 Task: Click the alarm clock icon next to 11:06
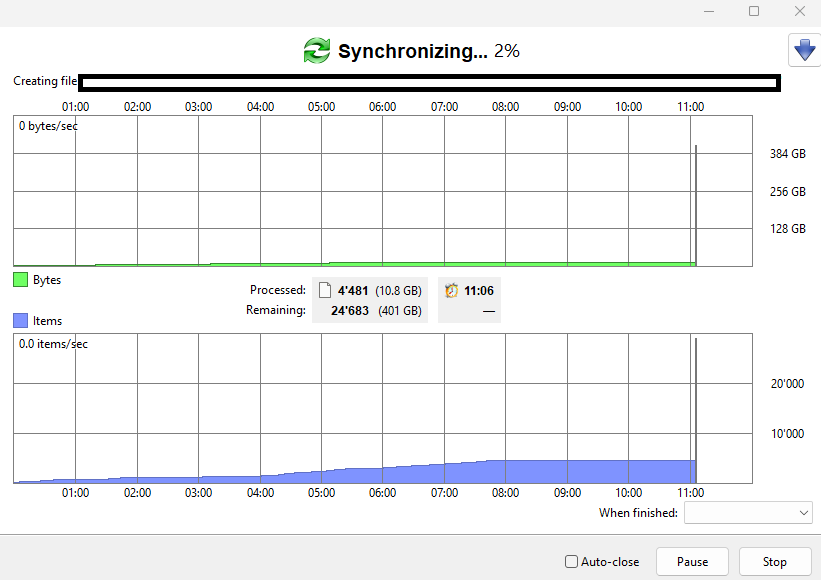[x=451, y=290]
